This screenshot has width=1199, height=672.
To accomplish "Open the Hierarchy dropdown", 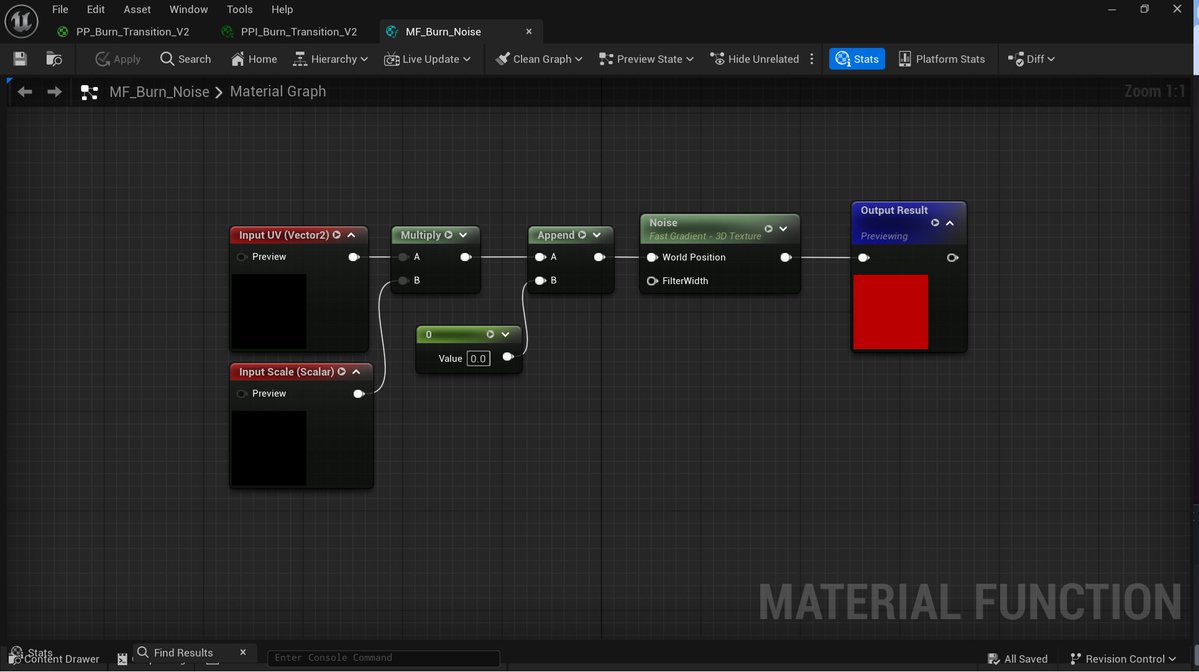I will (330, 59).
